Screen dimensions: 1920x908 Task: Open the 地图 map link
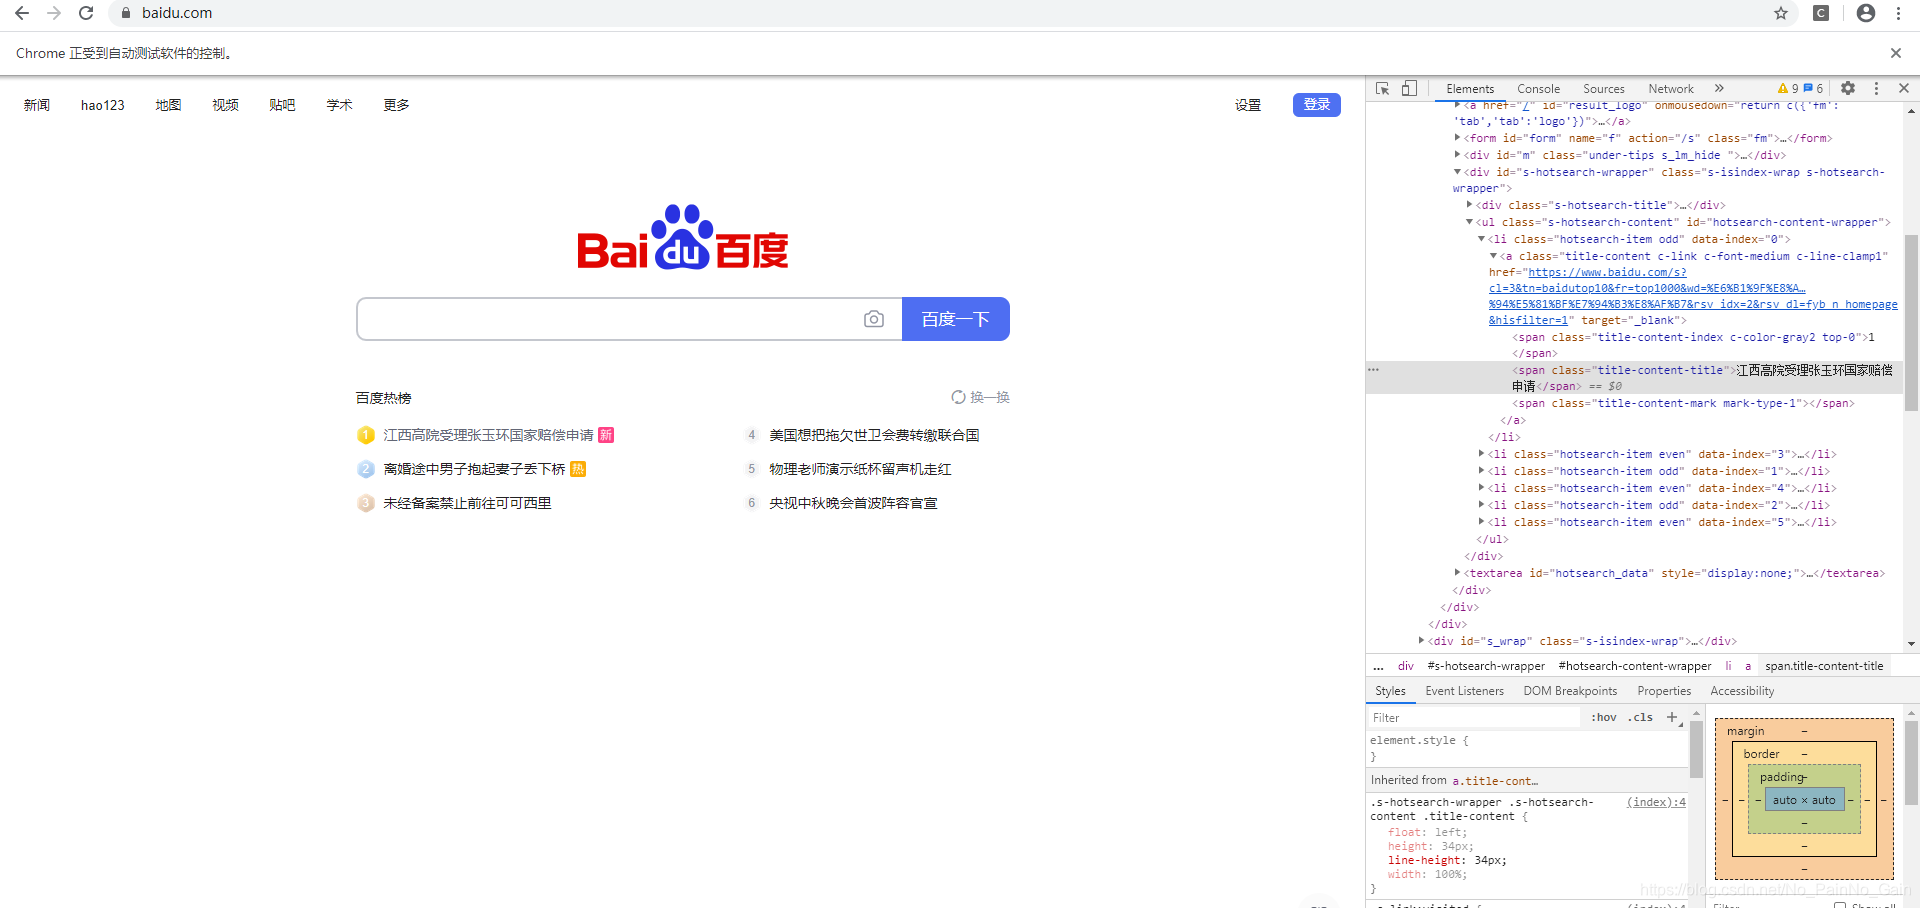point(169,105)
